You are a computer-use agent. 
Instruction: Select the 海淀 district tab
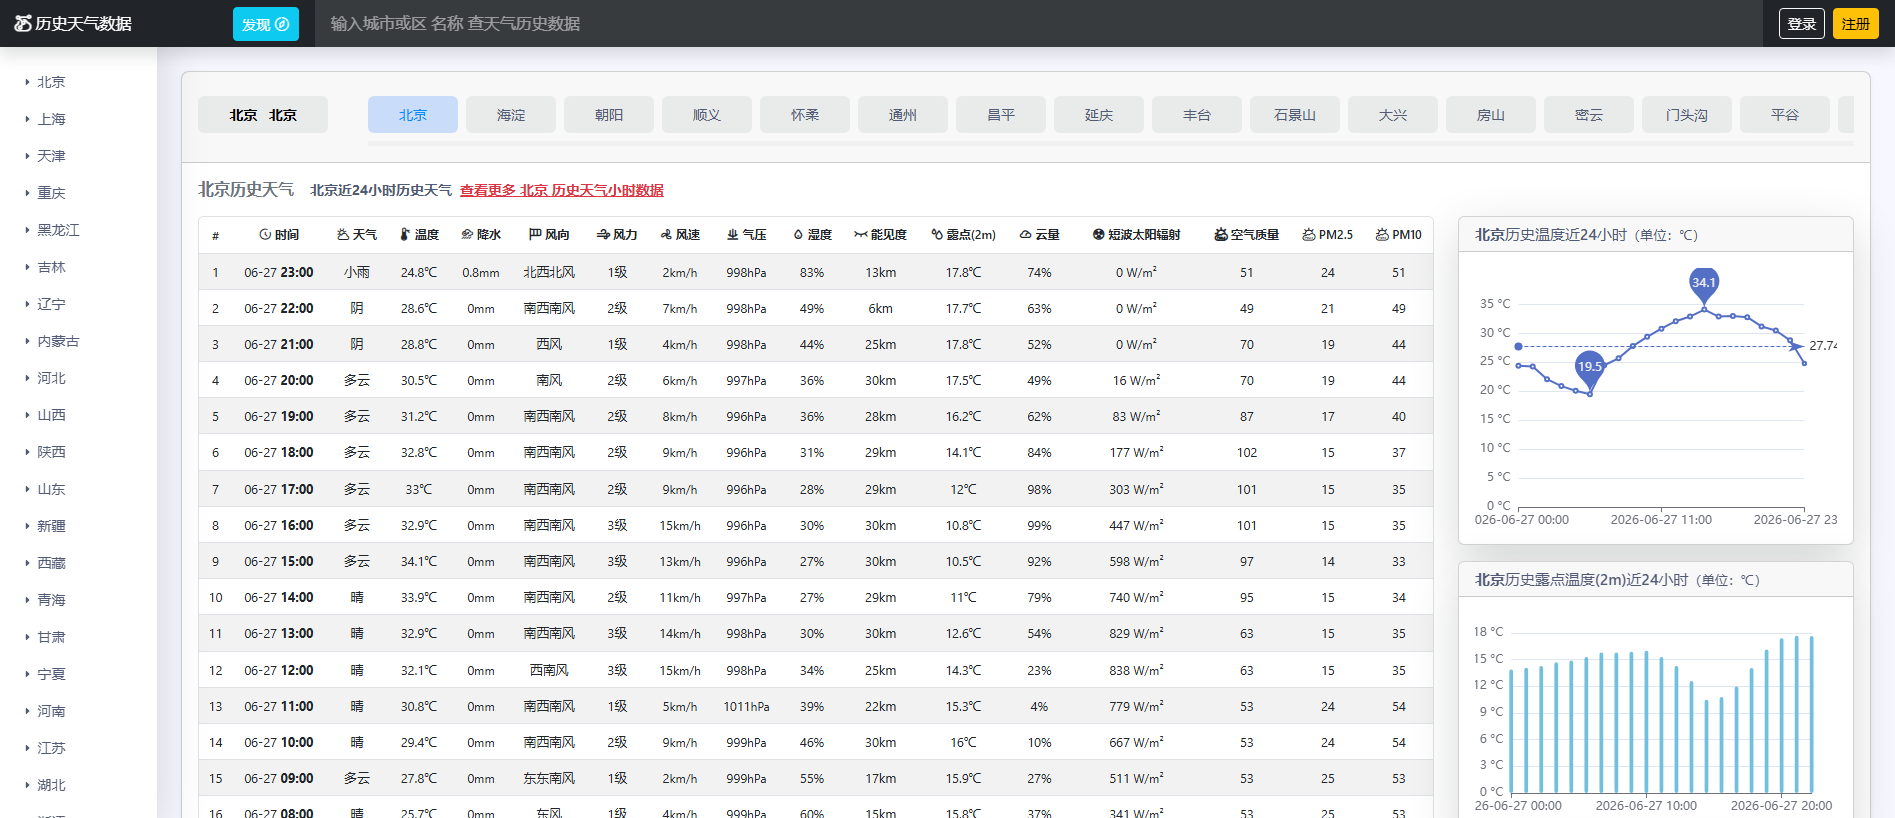pos(511,115)
